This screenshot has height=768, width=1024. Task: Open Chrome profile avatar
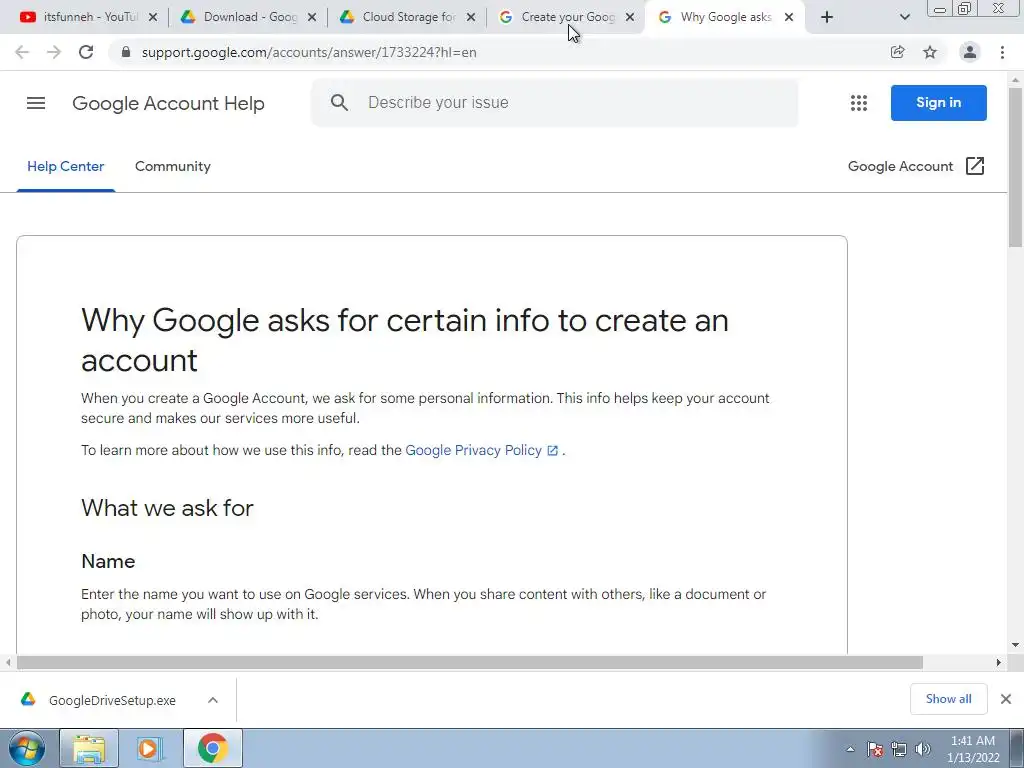click(x=970, y=52)
